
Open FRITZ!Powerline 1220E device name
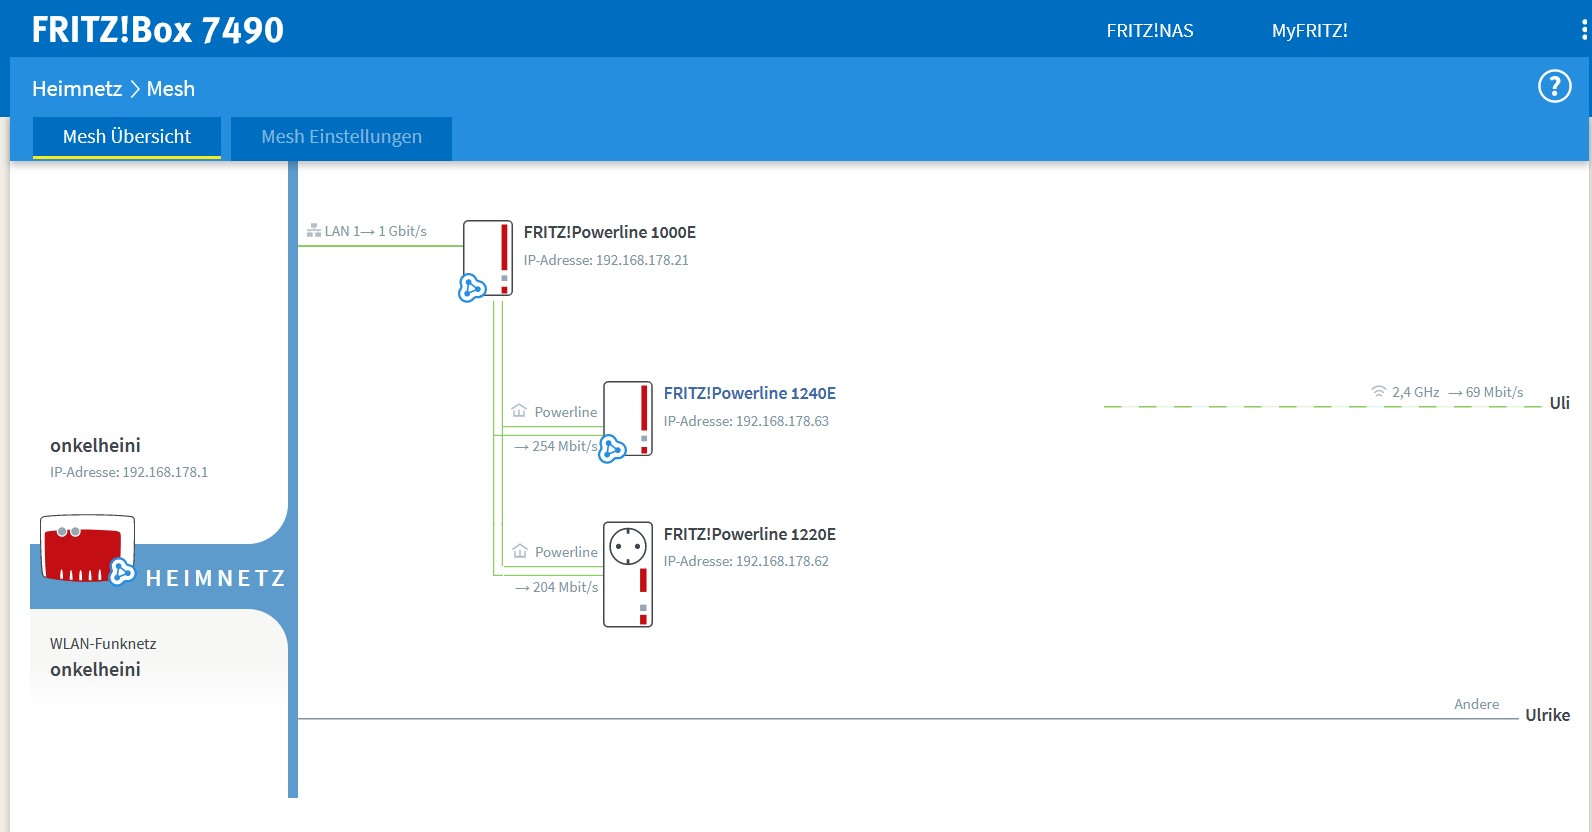coord(750,534)
